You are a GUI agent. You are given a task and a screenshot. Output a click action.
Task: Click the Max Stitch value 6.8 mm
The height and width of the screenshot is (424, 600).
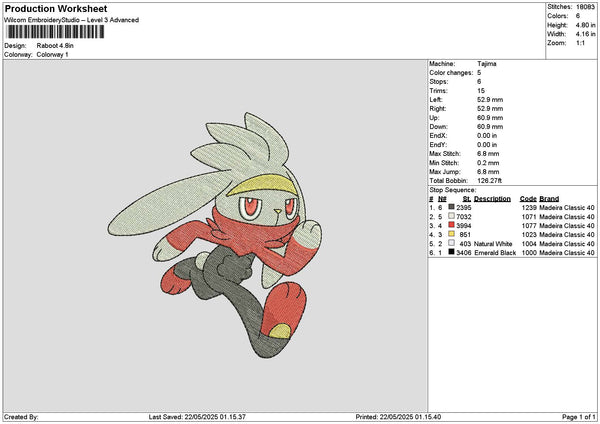pos(488,154)
